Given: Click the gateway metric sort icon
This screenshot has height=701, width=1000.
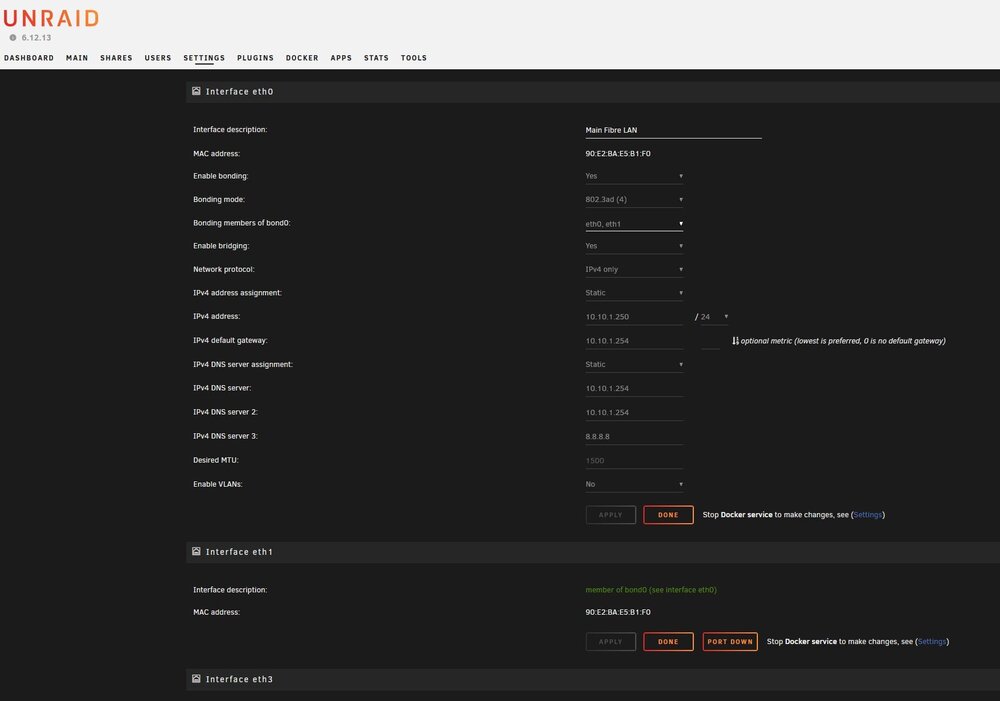Looking at the screenshot, I should tap(735, 341).
